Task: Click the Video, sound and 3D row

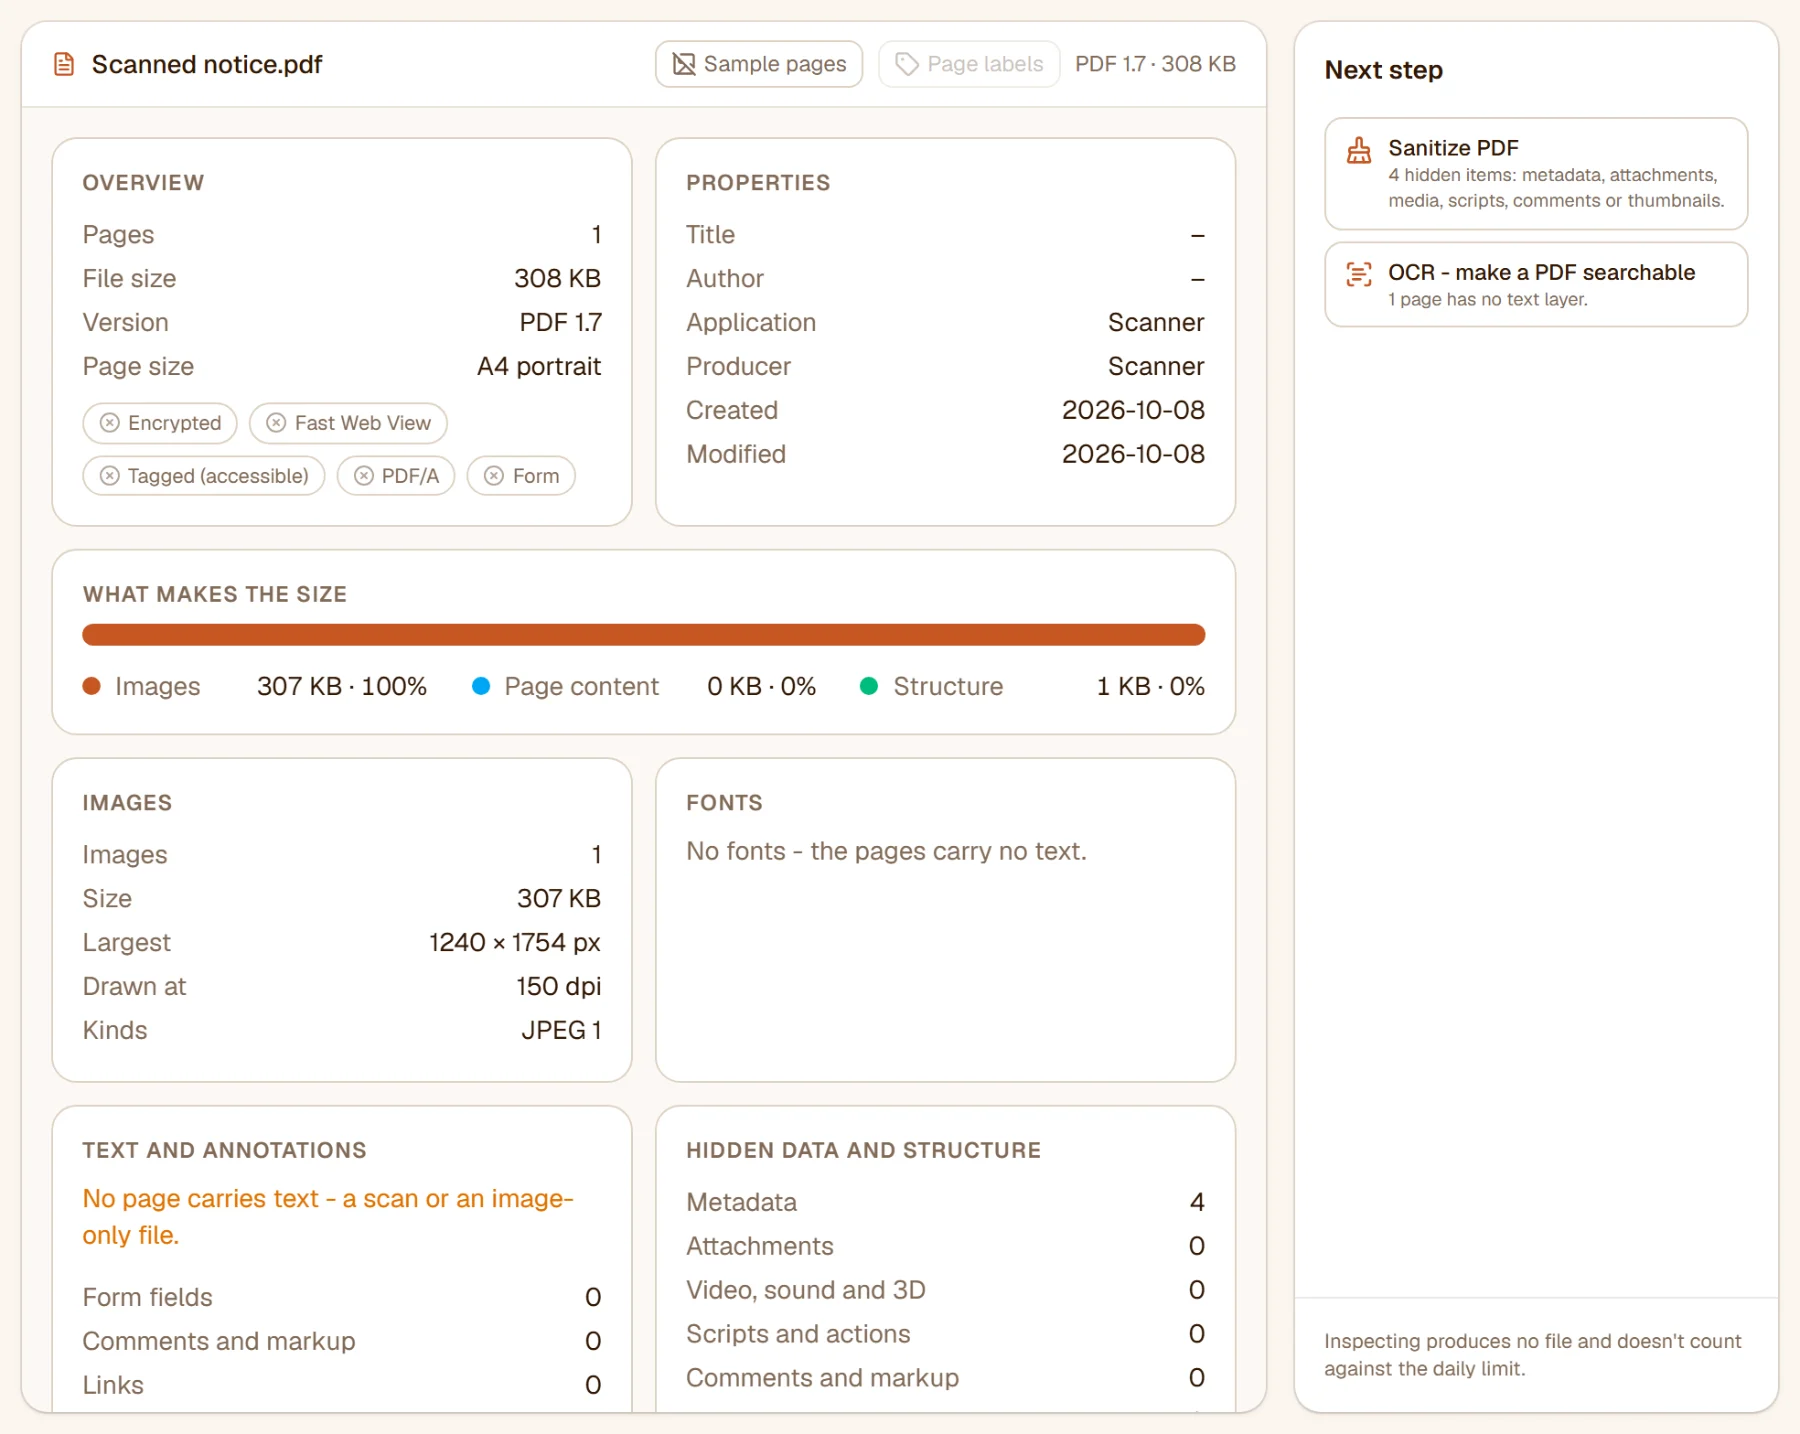Action: (x=945, y=1290)
